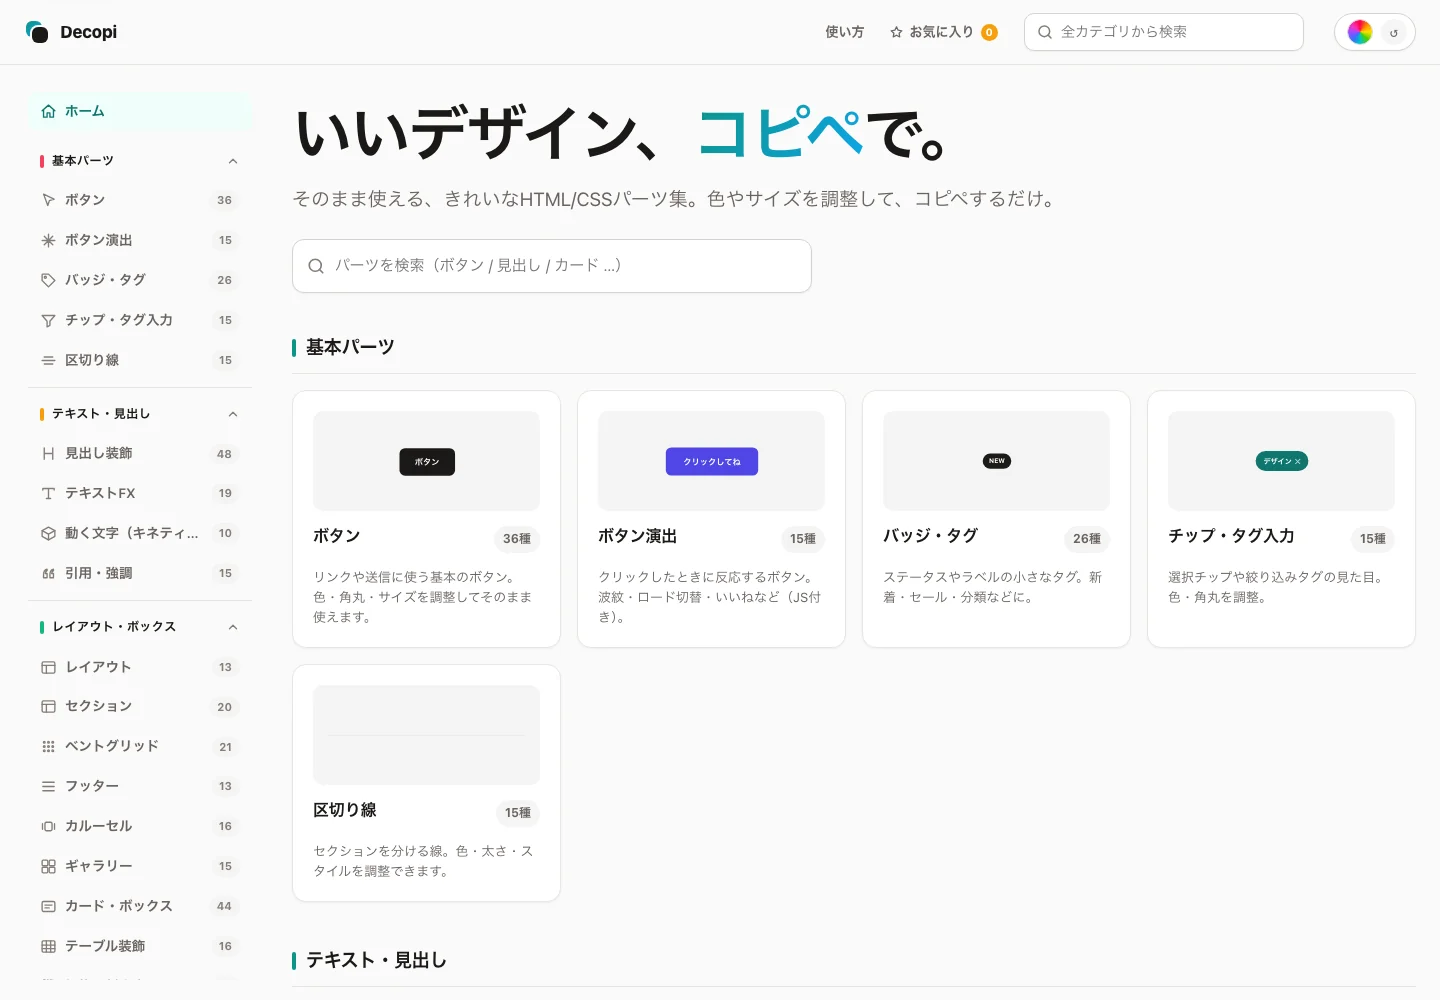Click the 48 count beside 見出し装飾
This screenshot has width=1440, height=1000.
coord(224,454)
